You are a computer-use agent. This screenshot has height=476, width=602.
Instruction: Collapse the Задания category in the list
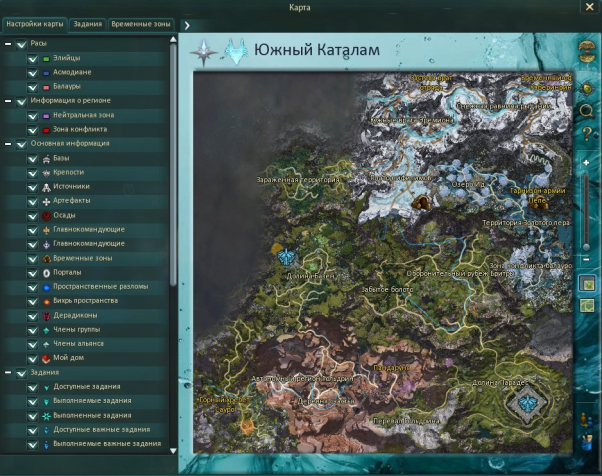coord(8,372)
